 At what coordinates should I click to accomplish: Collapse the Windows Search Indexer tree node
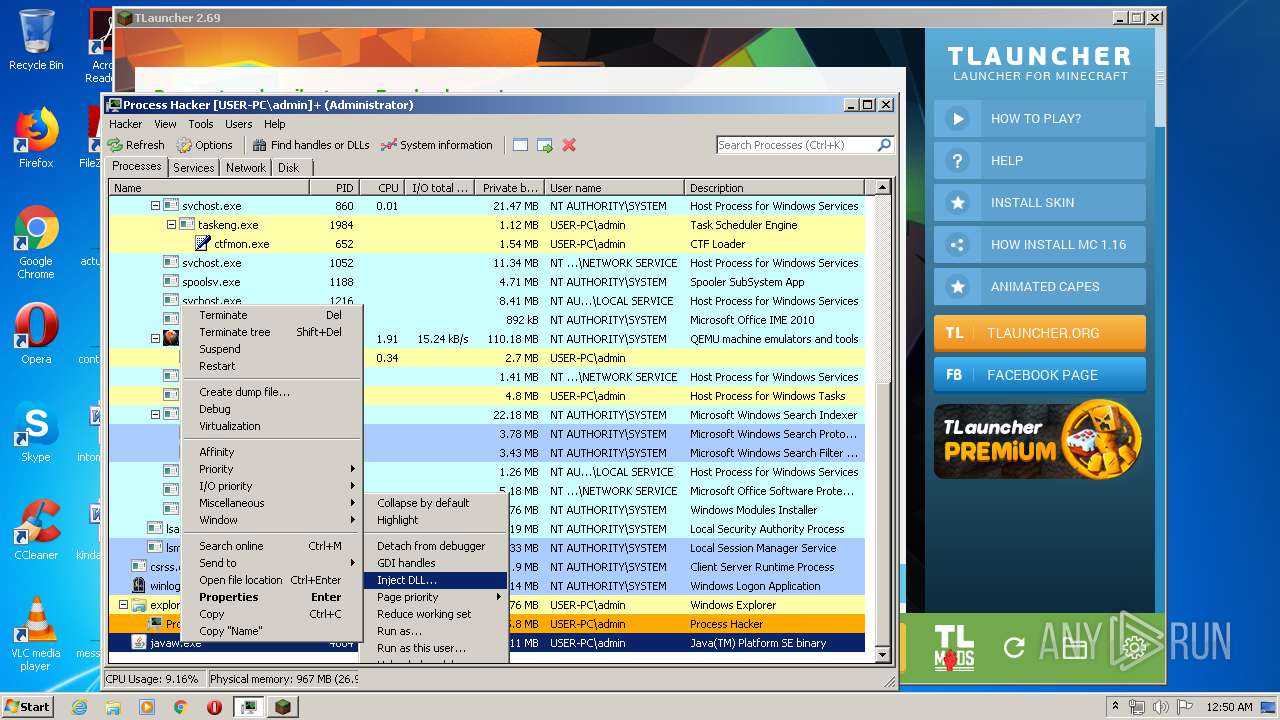[155, 415]
